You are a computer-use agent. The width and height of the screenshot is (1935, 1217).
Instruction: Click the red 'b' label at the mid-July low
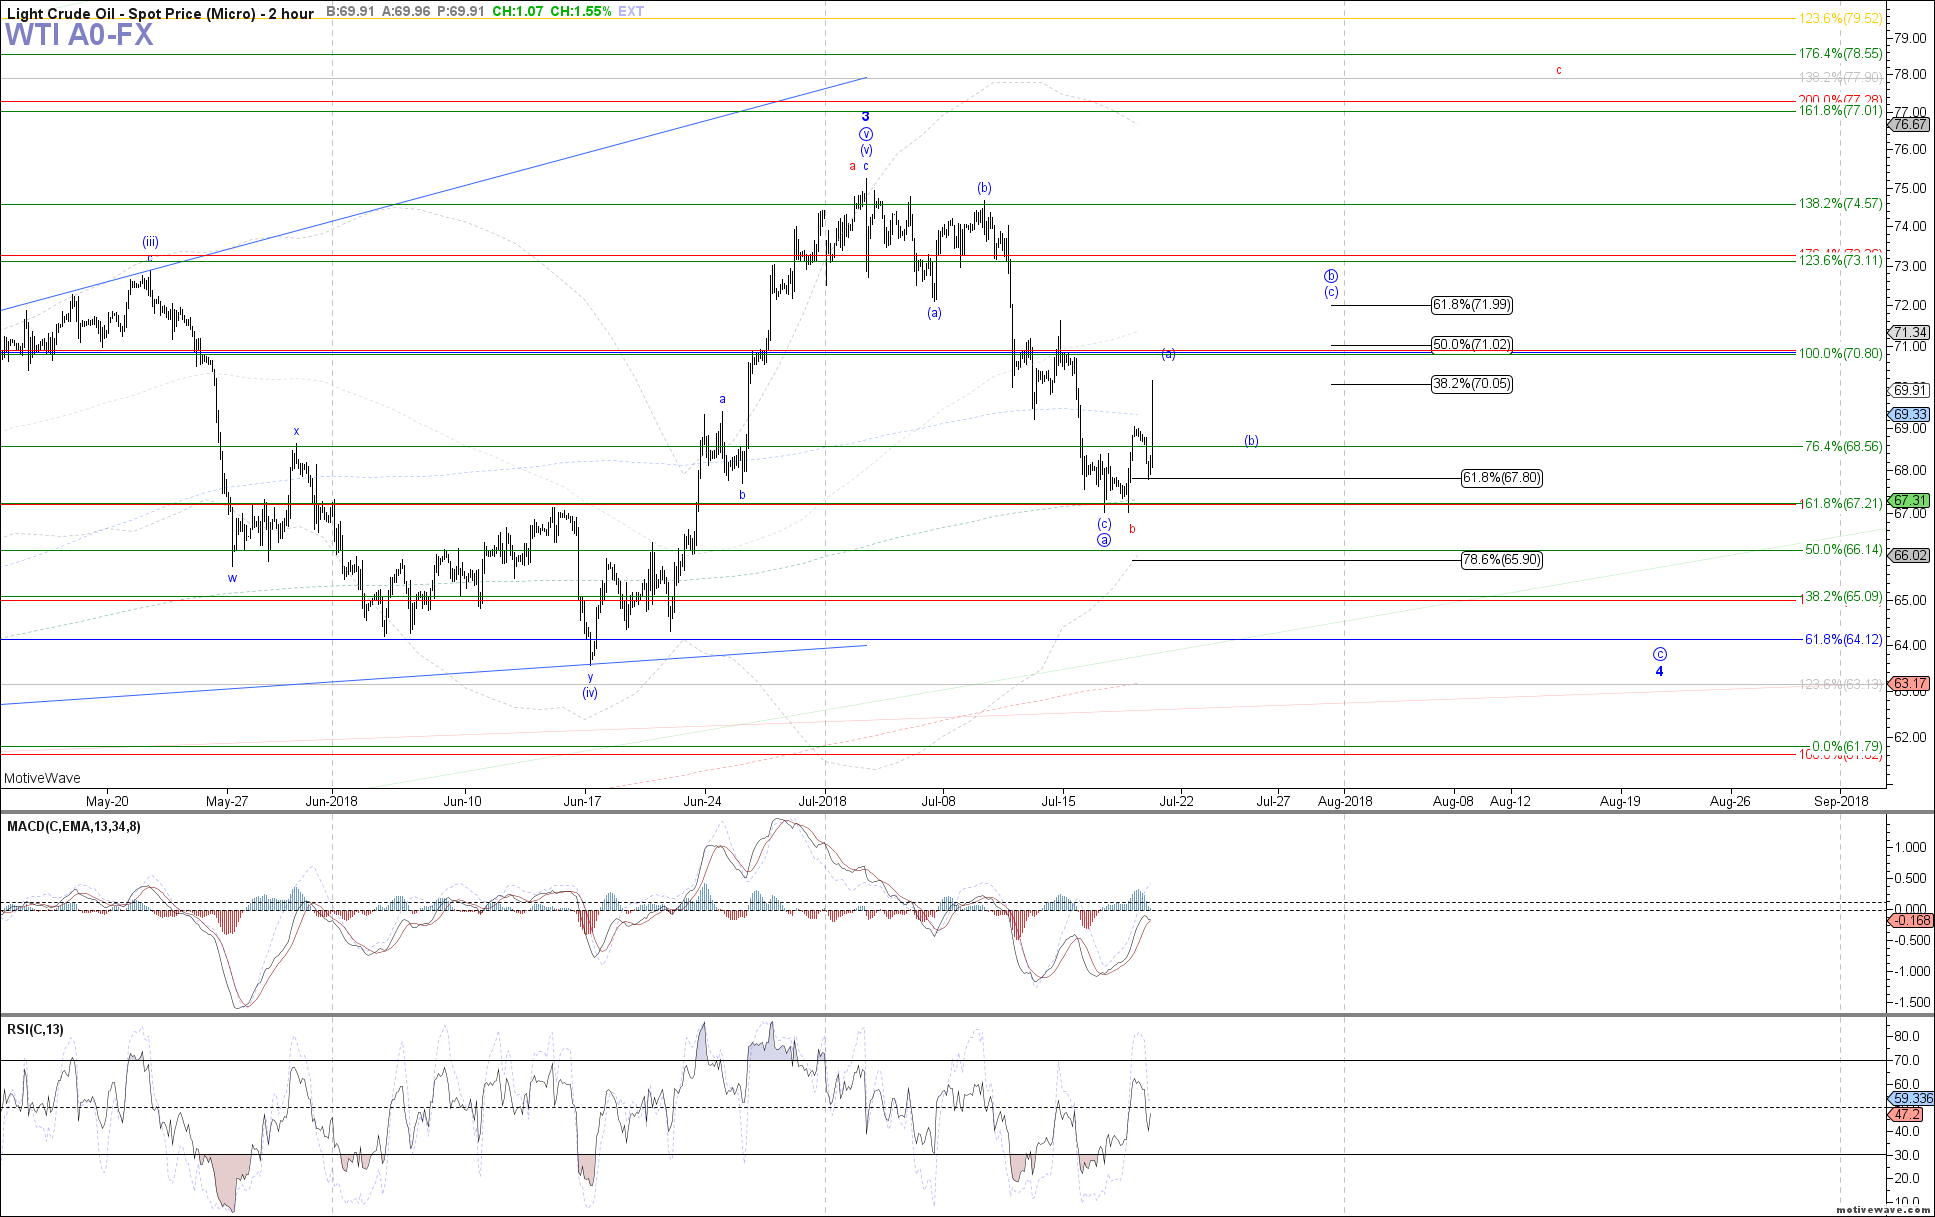coord(1132,528)
